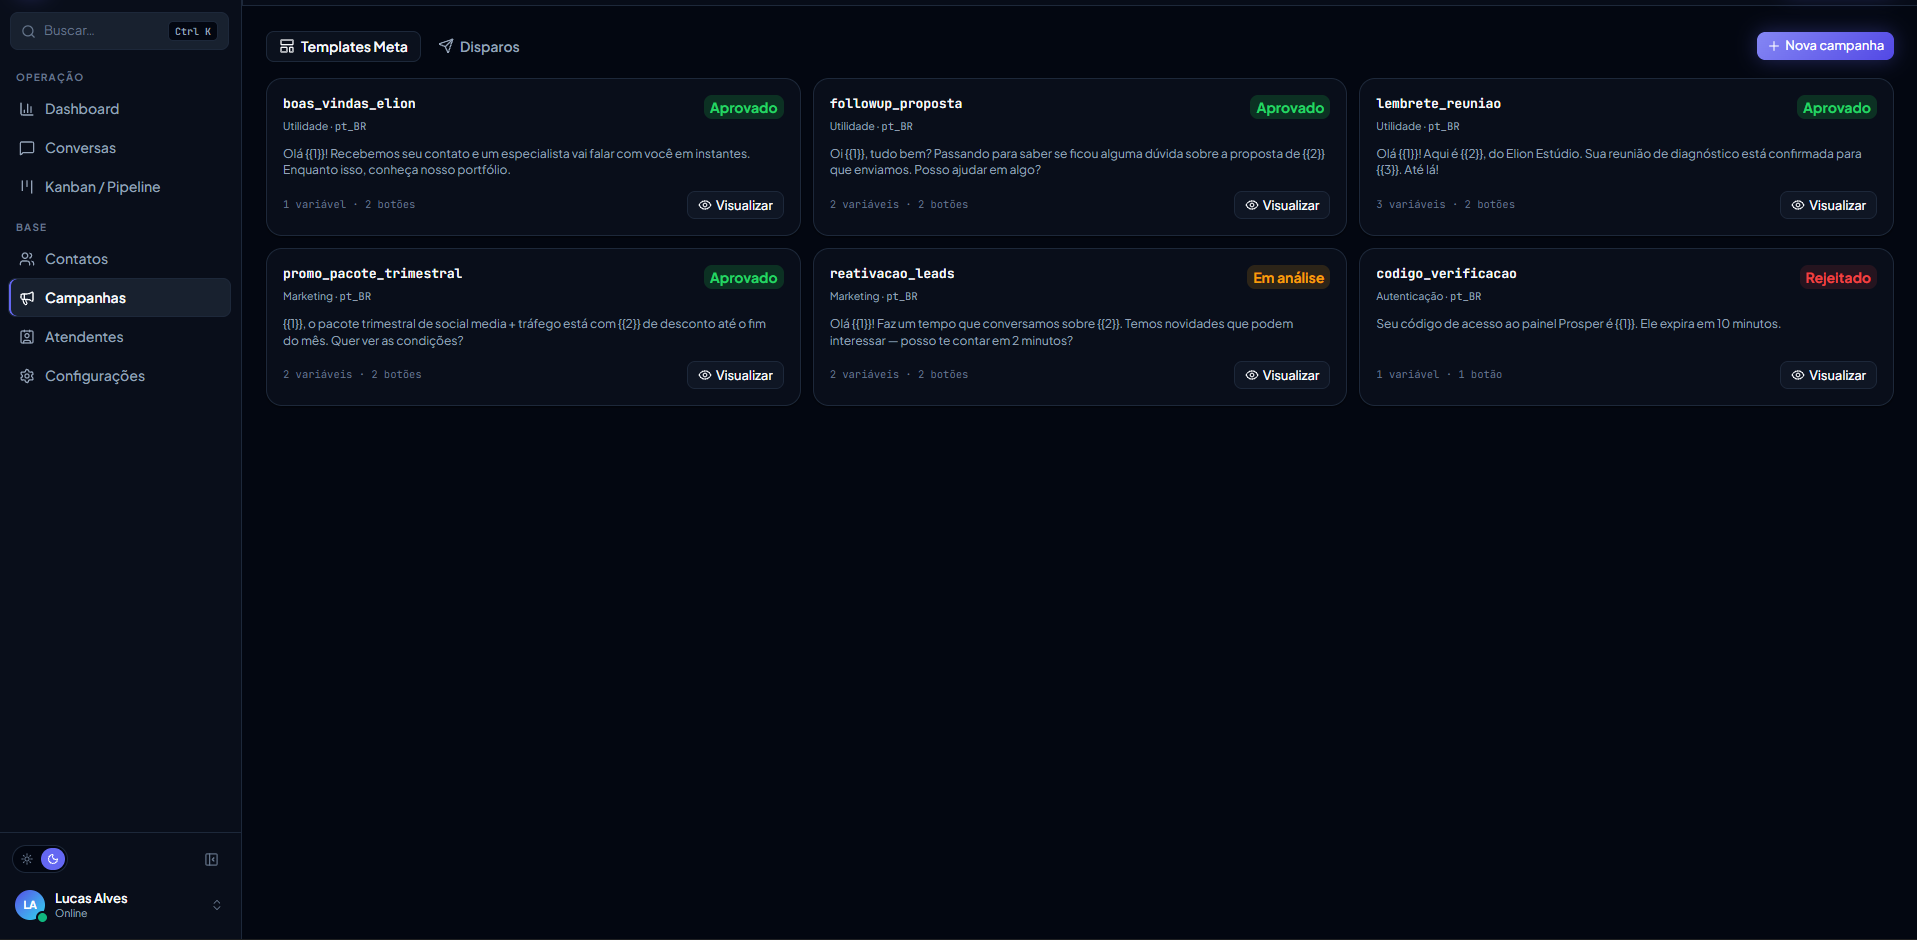The width and height of the screenshot is (1917, 940).
Task: Select the codigo_verificacao template title
Action: coord(1446,274)
